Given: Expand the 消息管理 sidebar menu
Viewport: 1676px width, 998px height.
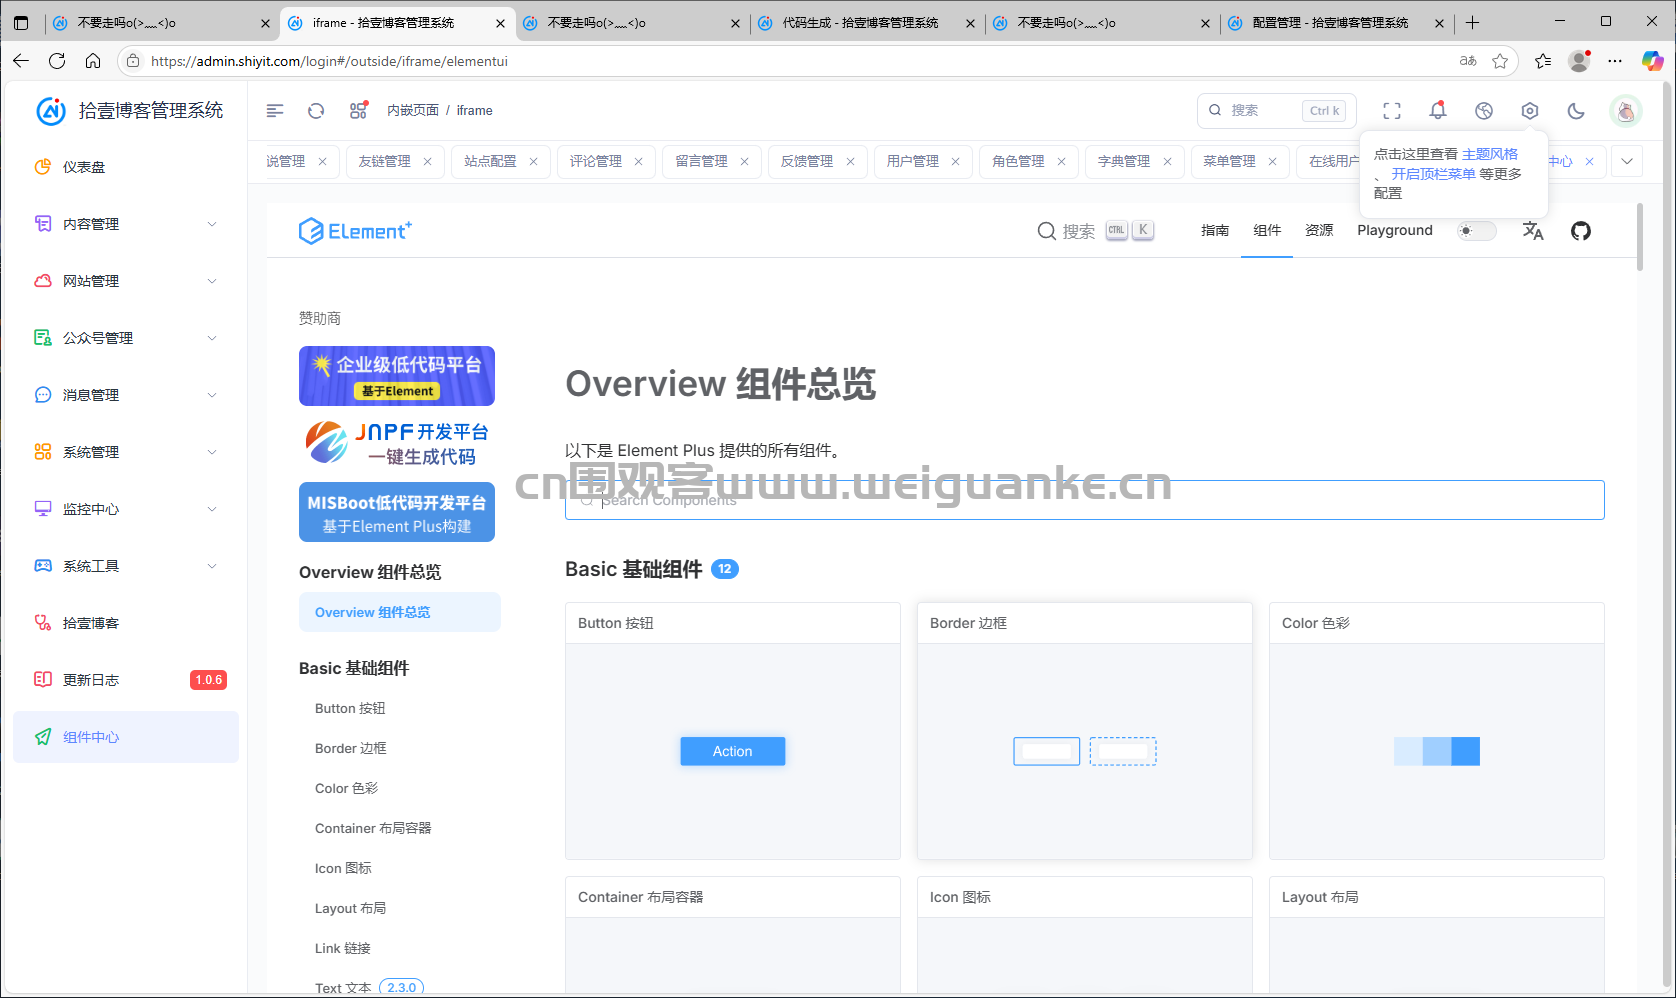Looking at the screenshot, I should 126,395.
